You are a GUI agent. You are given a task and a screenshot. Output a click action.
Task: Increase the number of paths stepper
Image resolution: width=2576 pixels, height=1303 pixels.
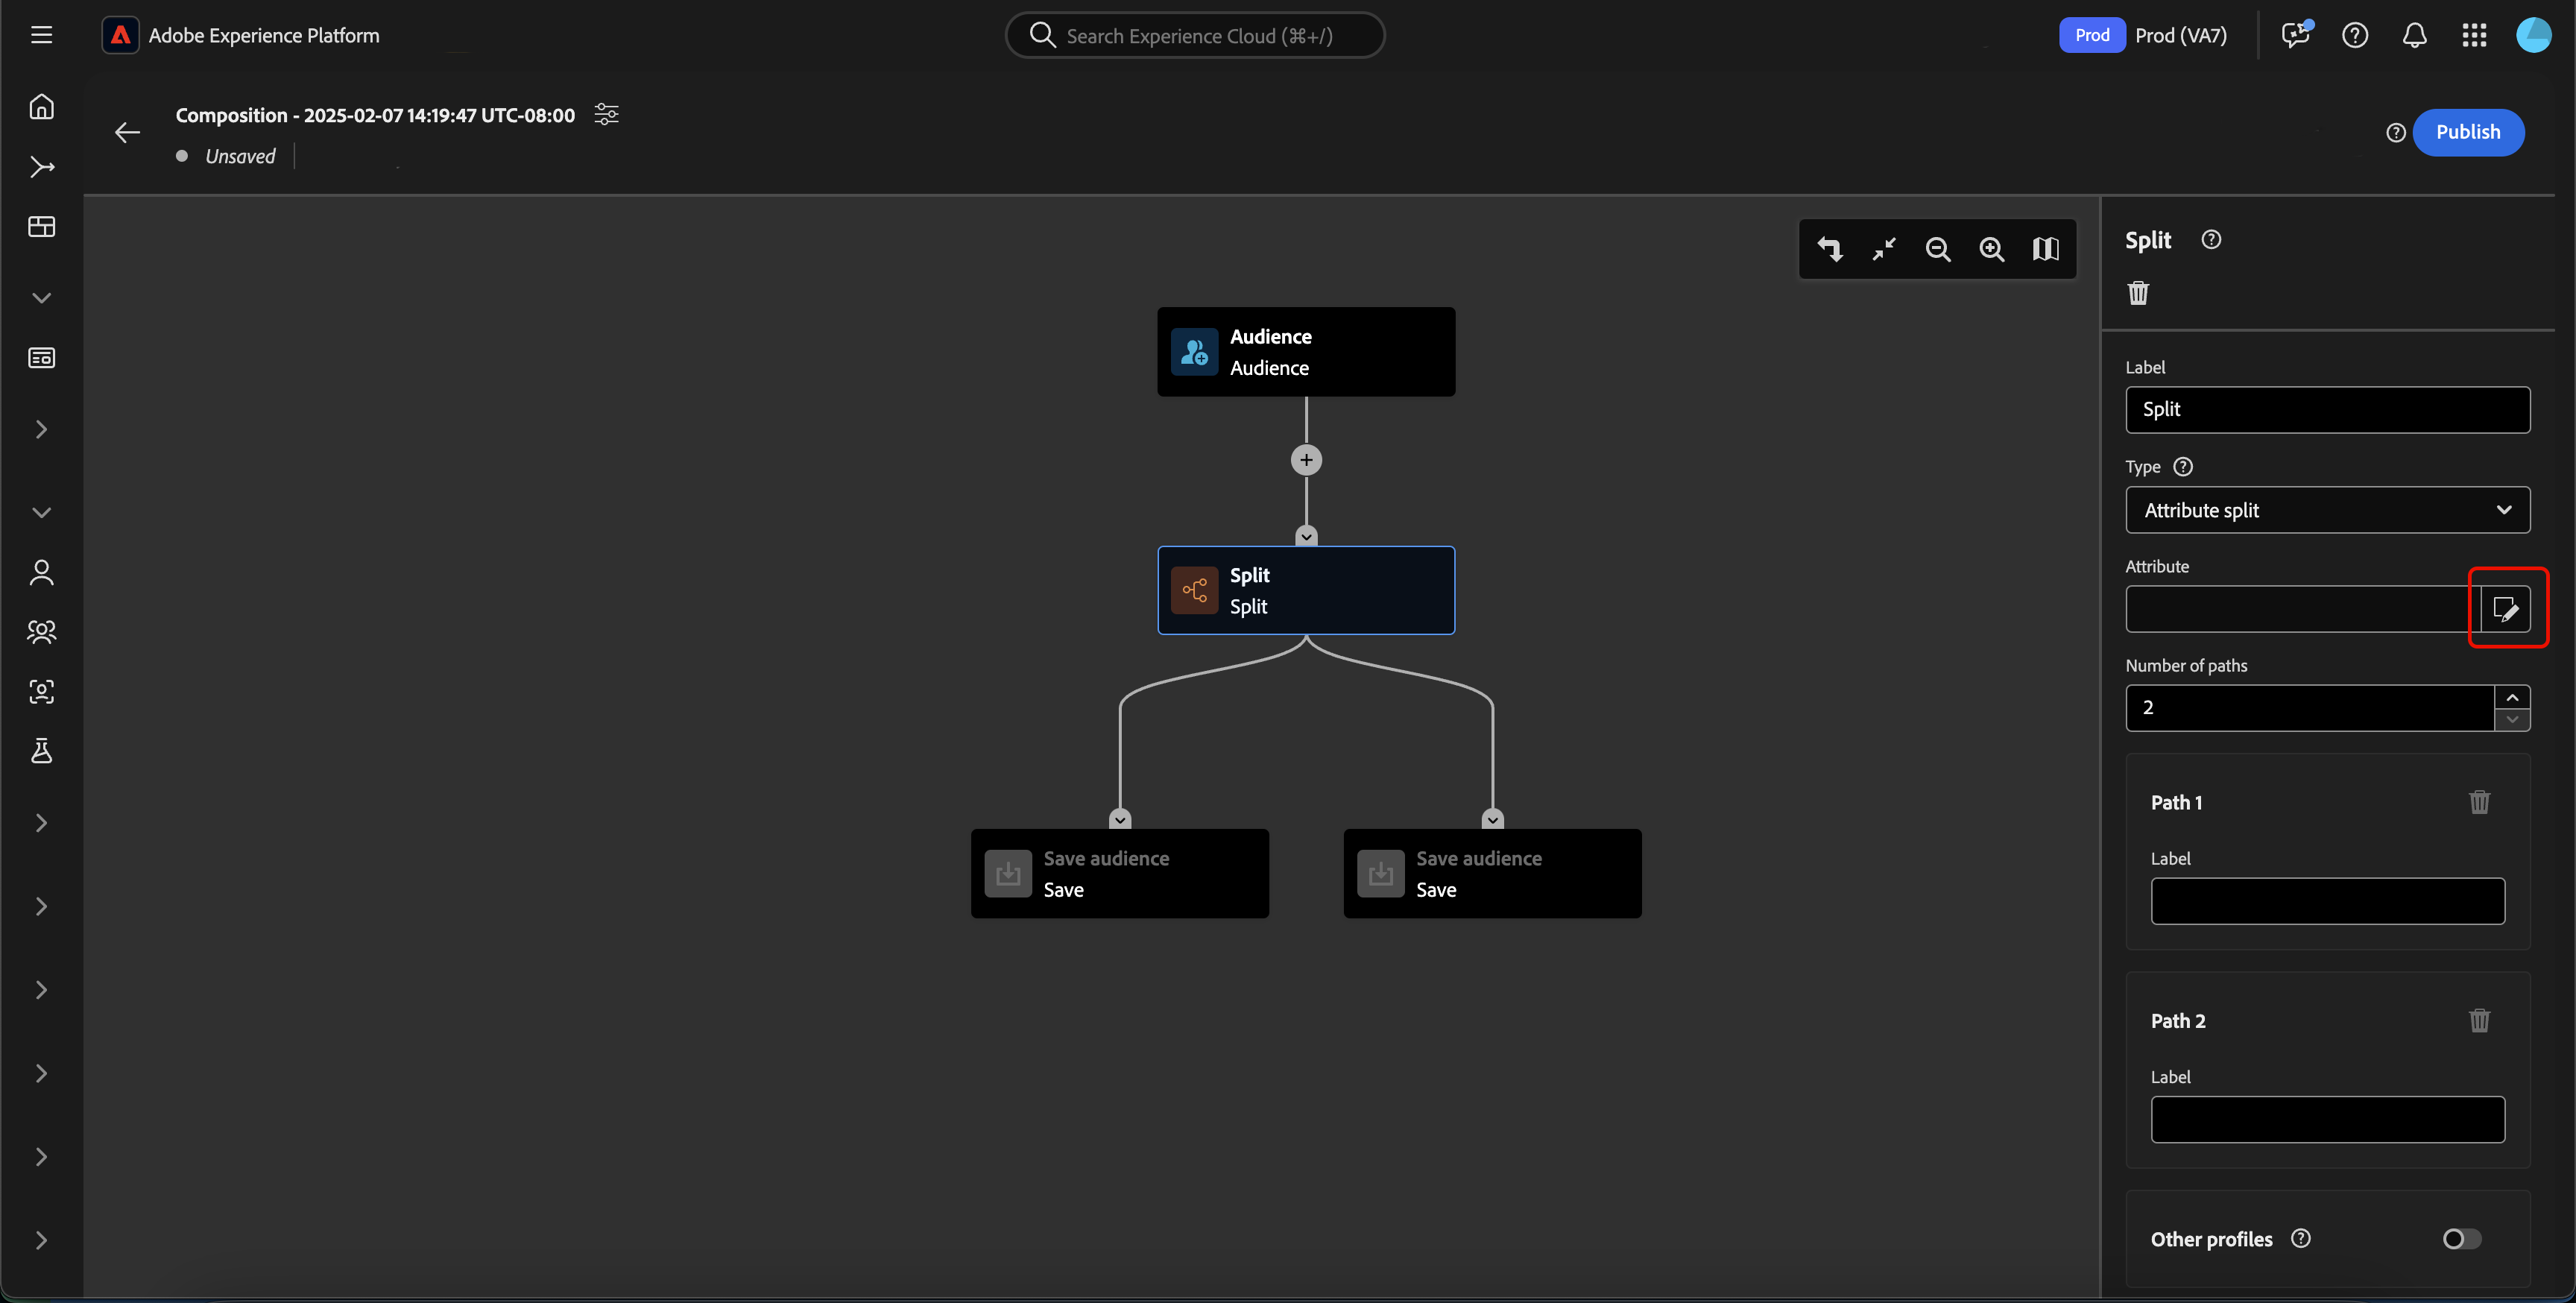[2512, 697]
